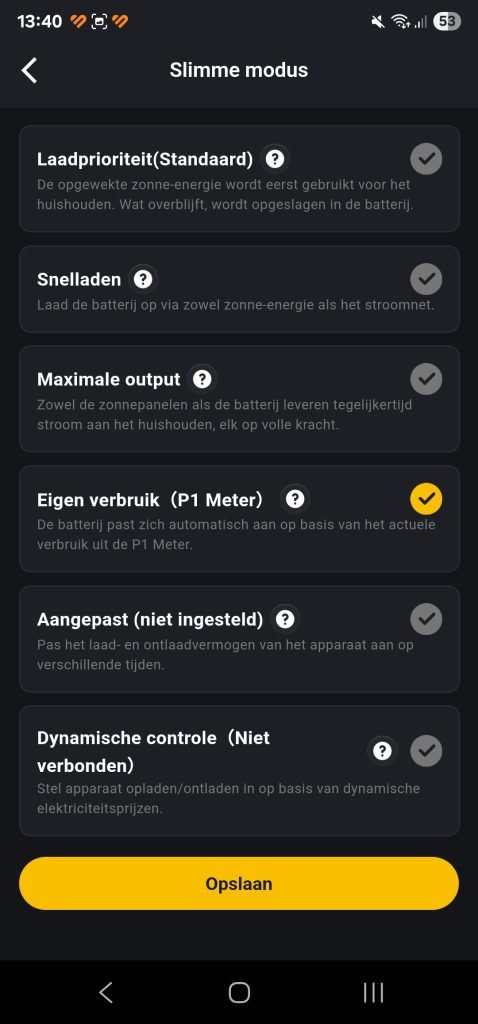
Task: Open help for Laadprioriteit(Standaard)
Action: [276, 159]
